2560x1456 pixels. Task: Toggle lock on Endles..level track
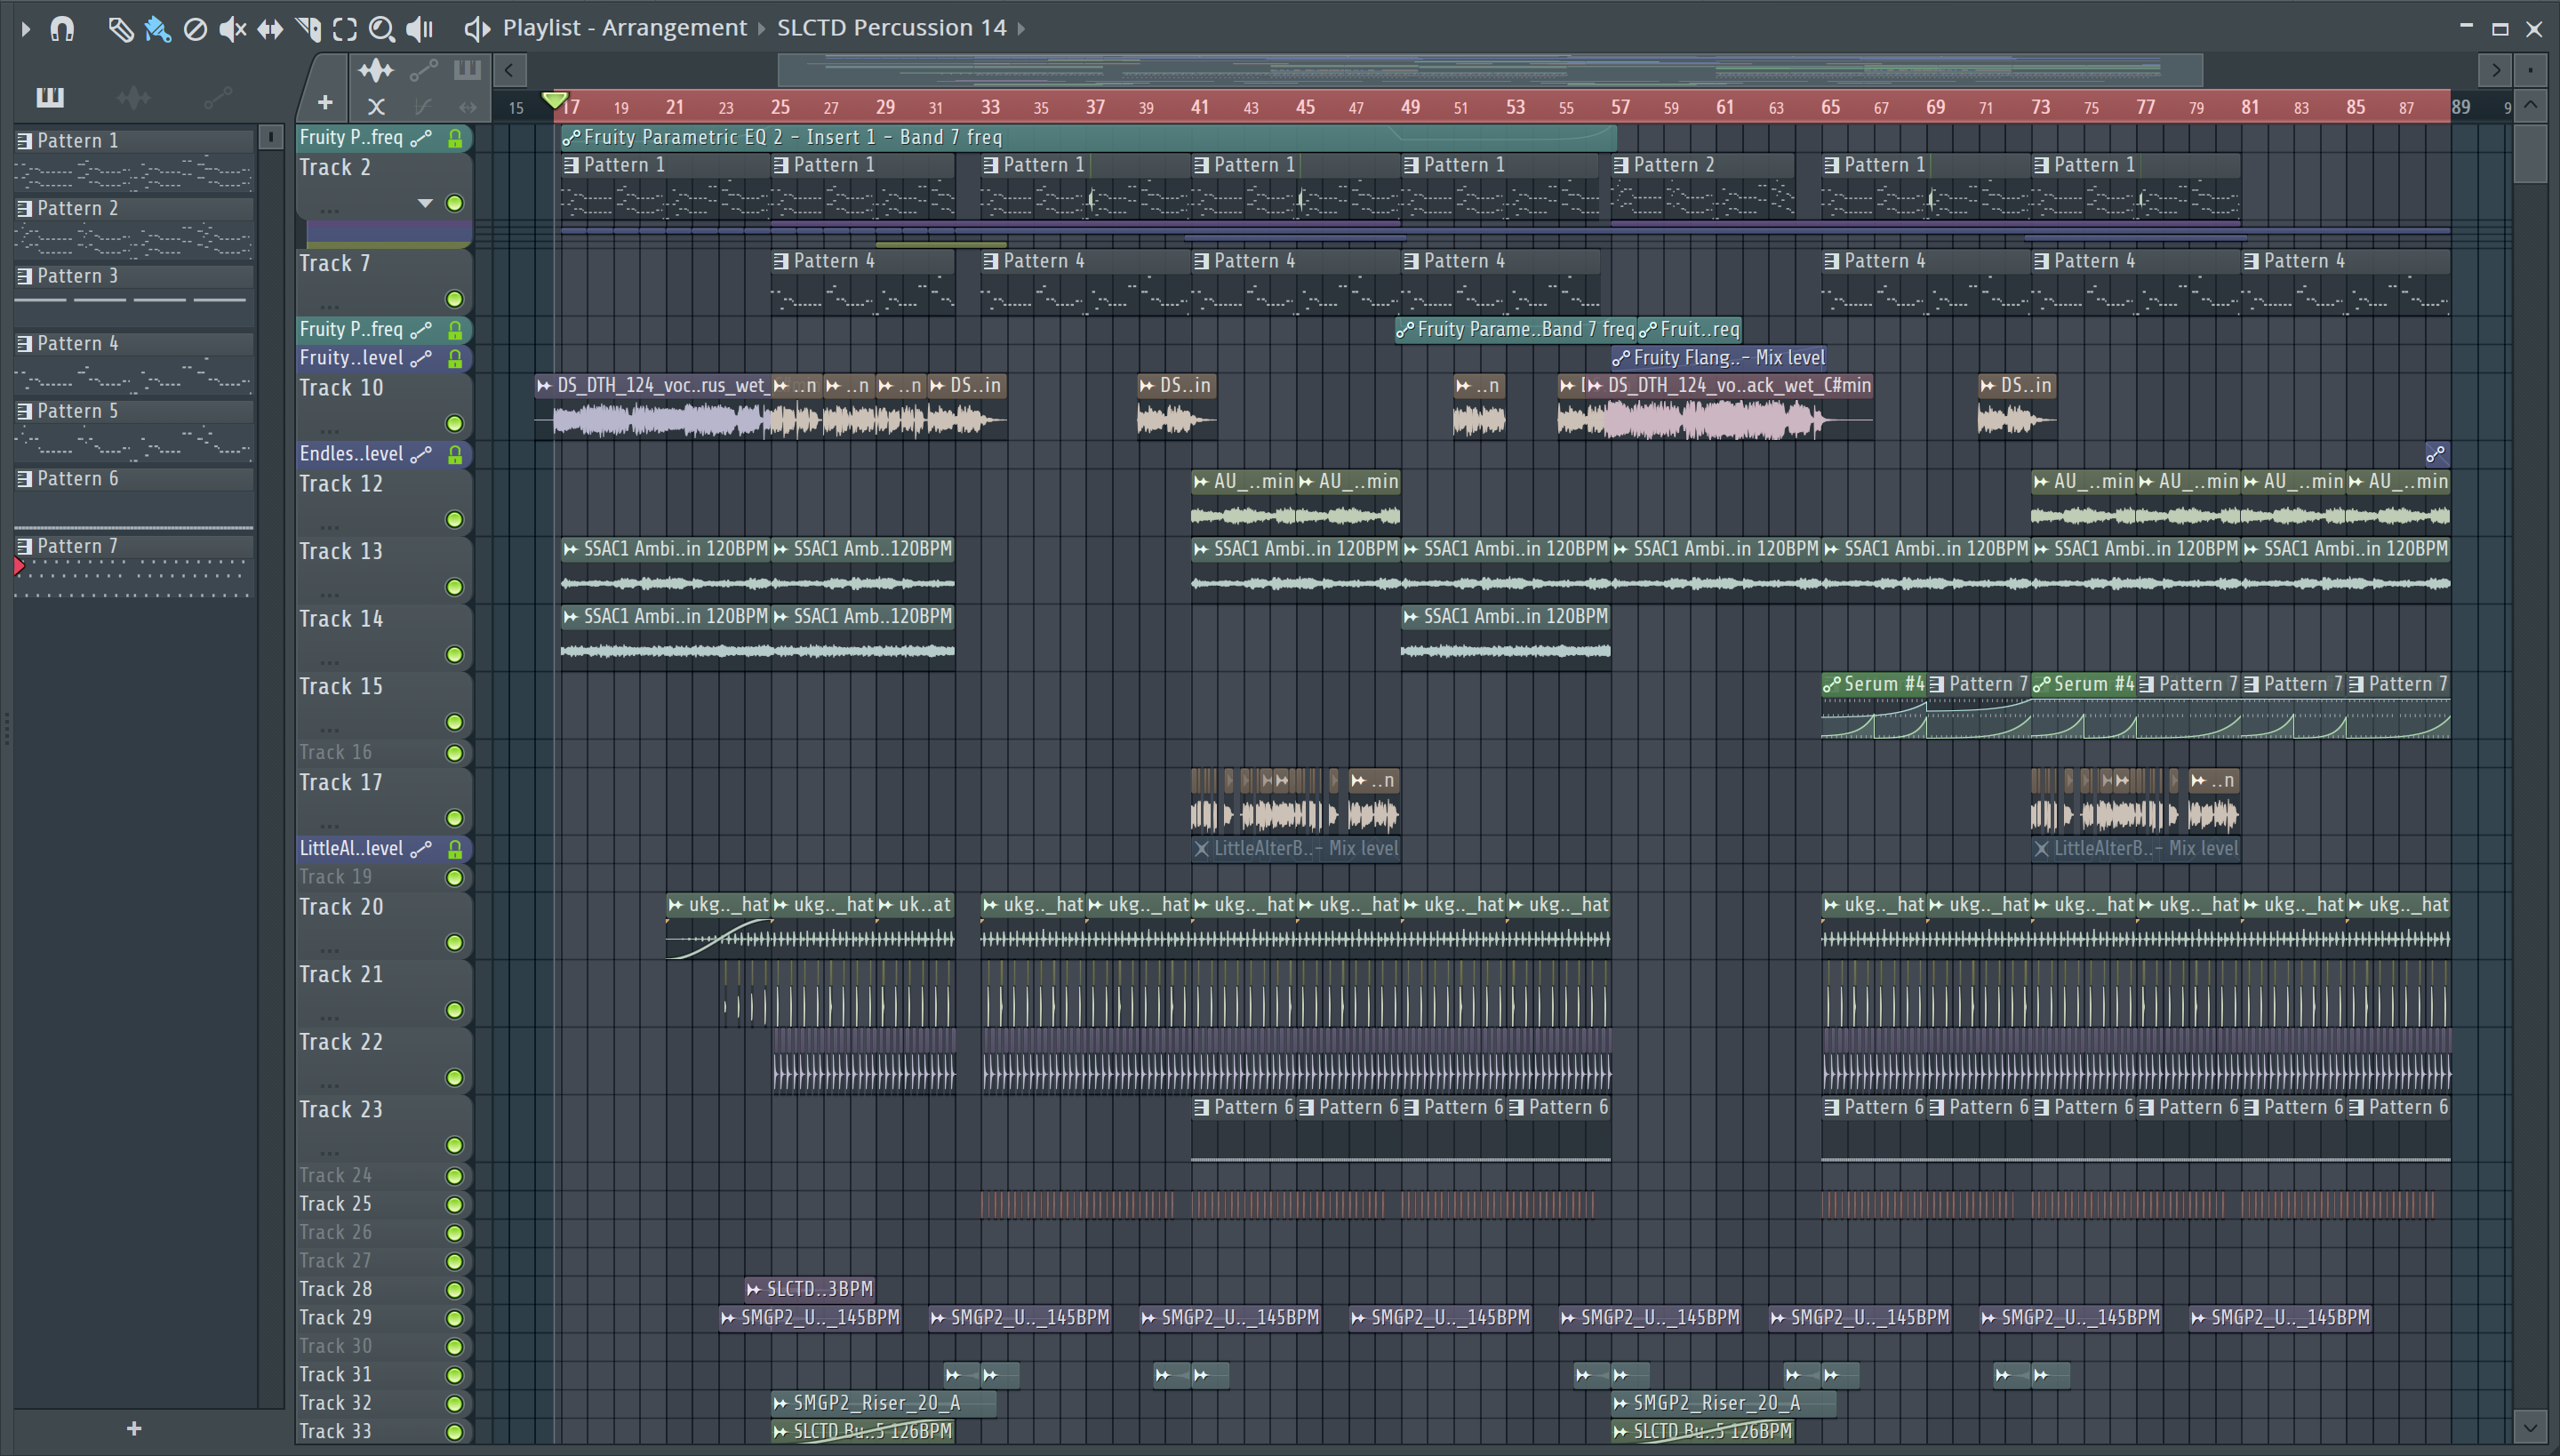coord(455,454)
